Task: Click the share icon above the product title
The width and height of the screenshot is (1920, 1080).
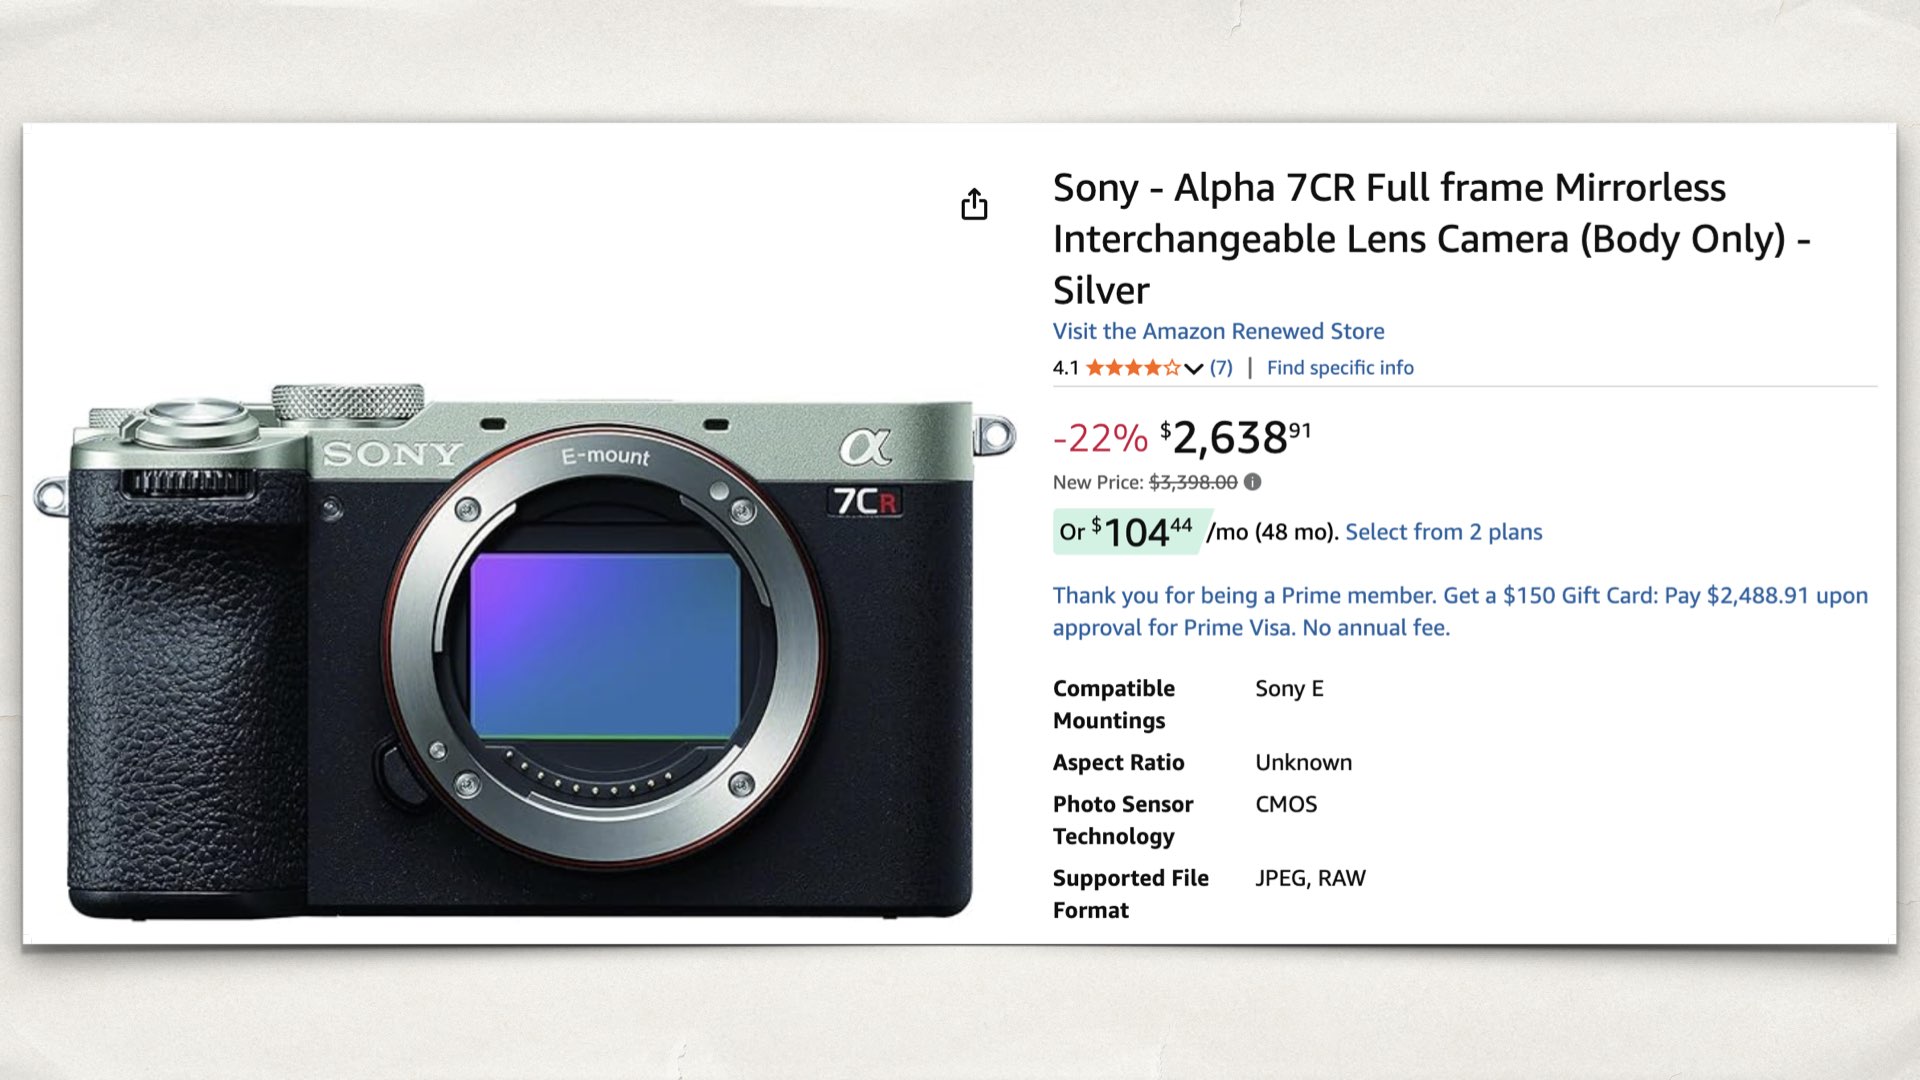Action: [975, 204]
